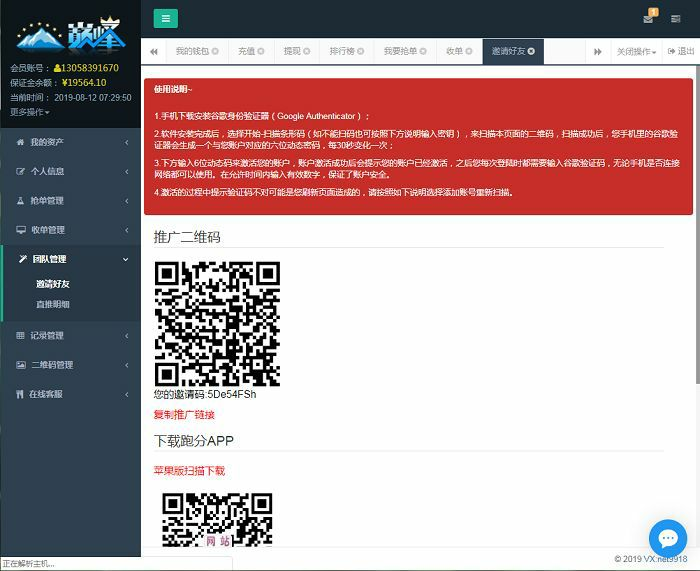Expand the 收单管理 menu chevron
Screen dimensions: 700x571
coord(127,230)
